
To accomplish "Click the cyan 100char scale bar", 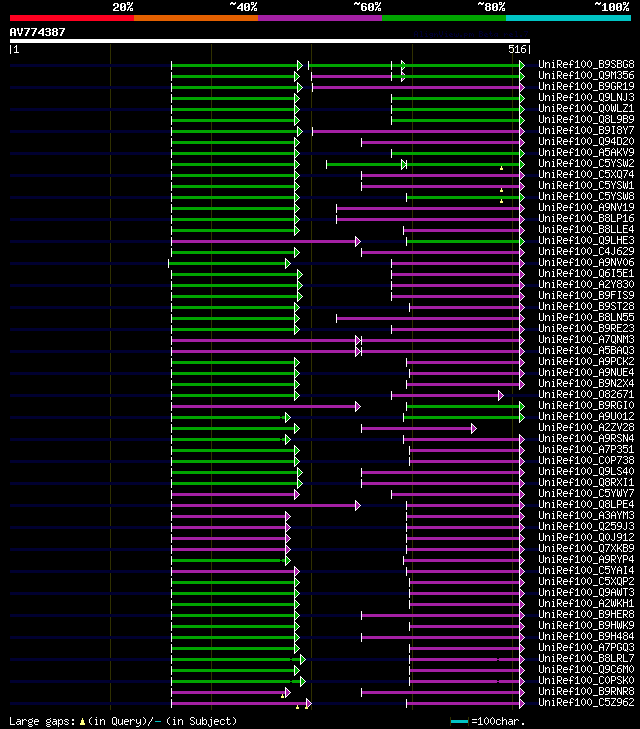I will pos(459,722).
